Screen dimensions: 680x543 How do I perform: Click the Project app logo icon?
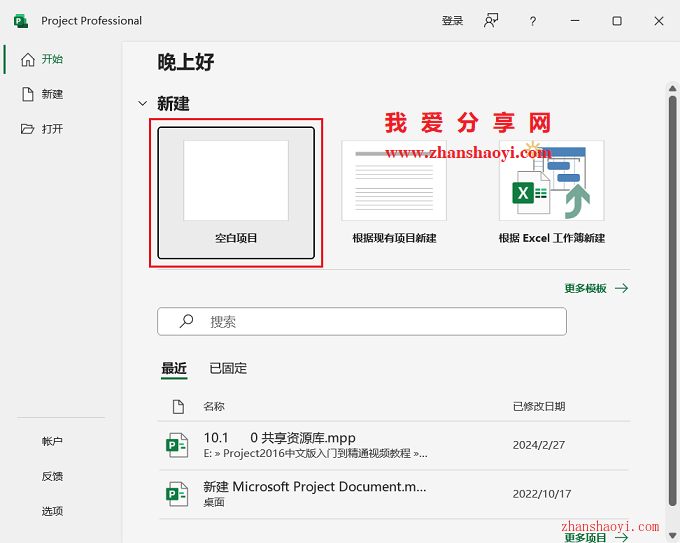[x=21, y=21]
